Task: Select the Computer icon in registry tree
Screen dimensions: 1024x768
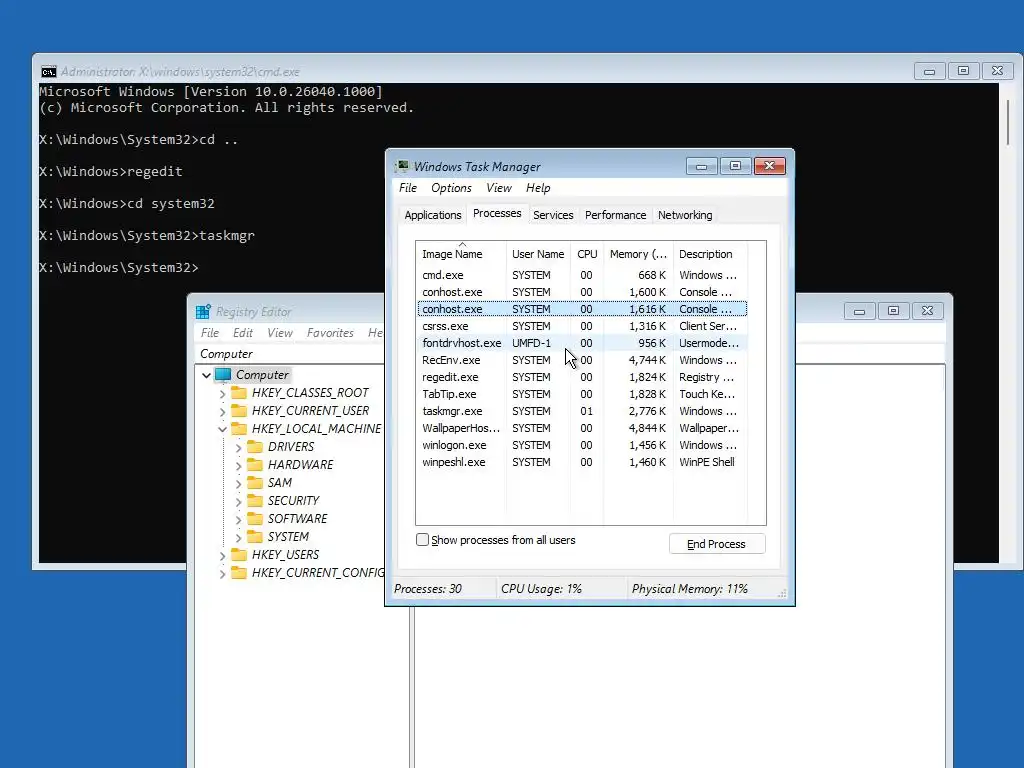Action: [223, 375]
